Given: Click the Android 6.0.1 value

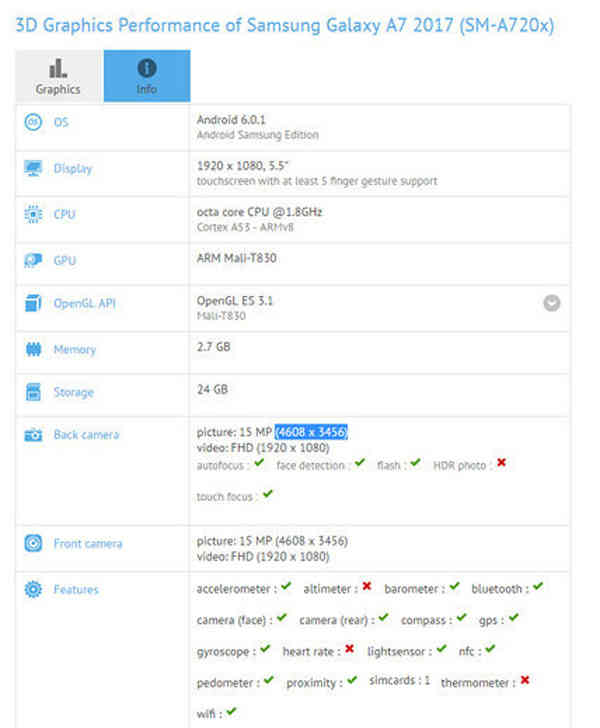Looking at the screenshot, I should pos(231,119).
